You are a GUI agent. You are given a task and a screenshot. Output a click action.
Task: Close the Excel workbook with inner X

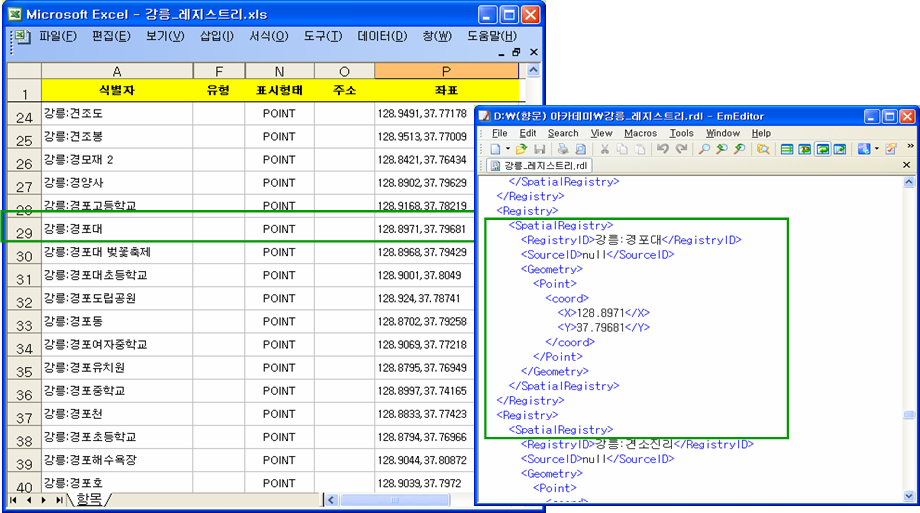(x=533, y=52)
